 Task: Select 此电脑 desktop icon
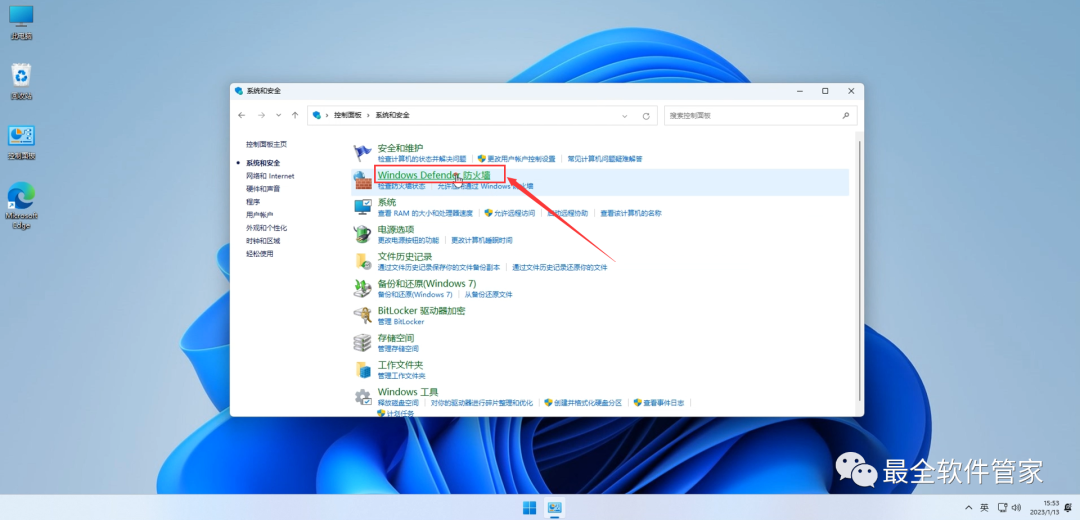pos(21,22)
